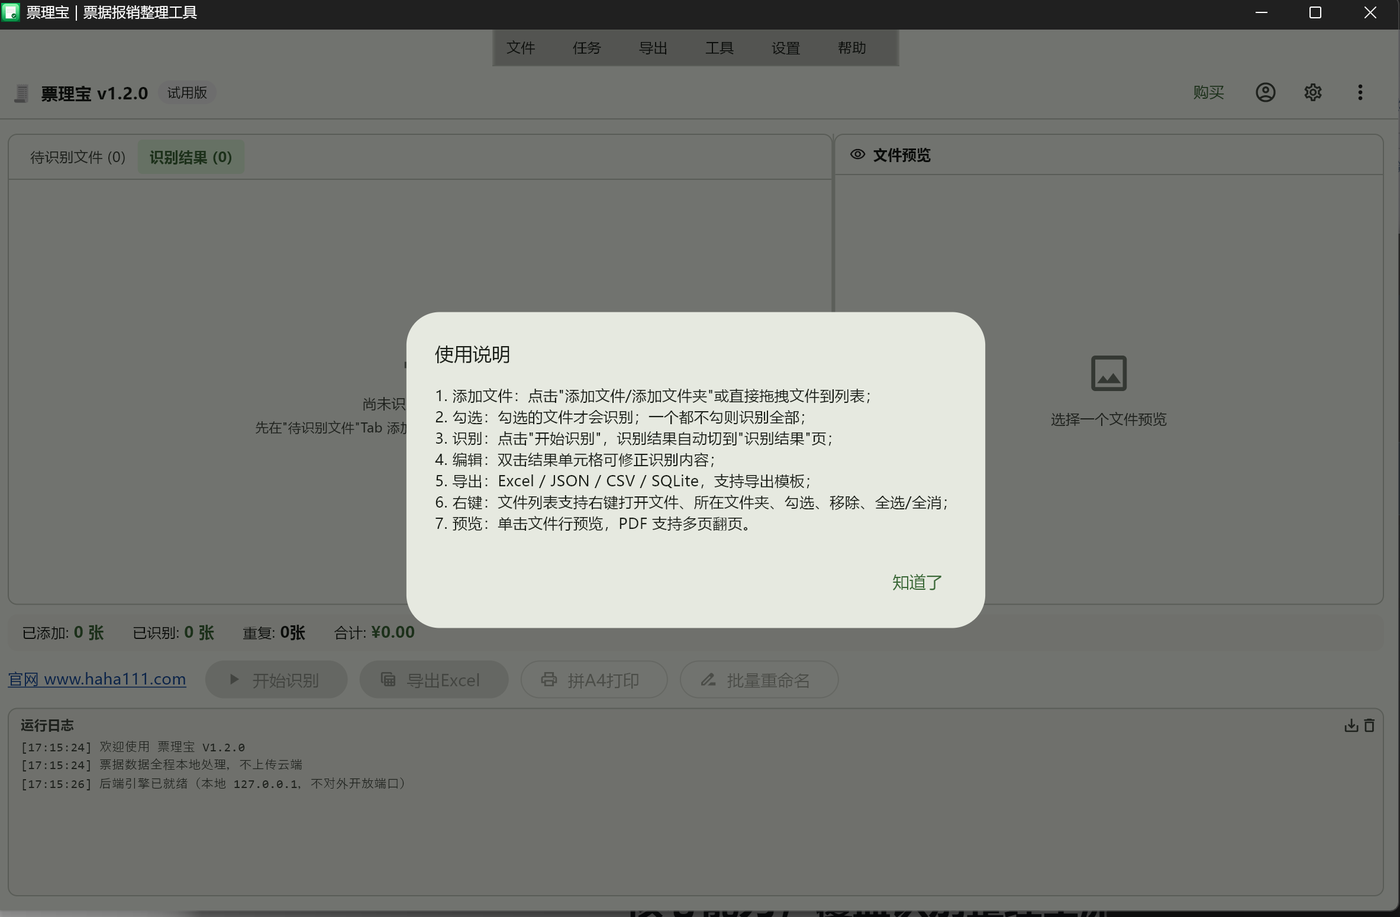Open the 文件 menu
This screenshot has width=1400, height=917.
click(521, 48)
